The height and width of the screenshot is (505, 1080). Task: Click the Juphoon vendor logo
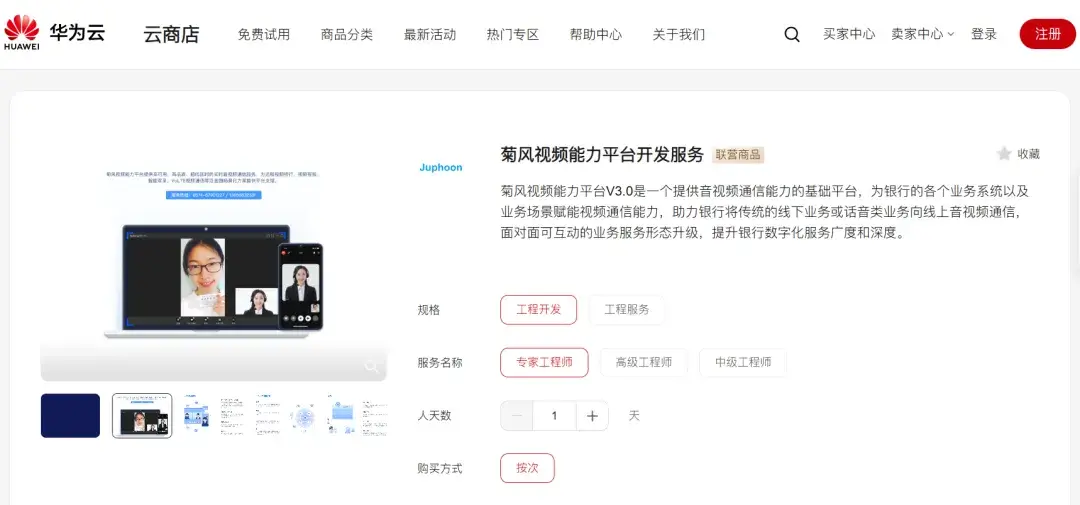441,168
